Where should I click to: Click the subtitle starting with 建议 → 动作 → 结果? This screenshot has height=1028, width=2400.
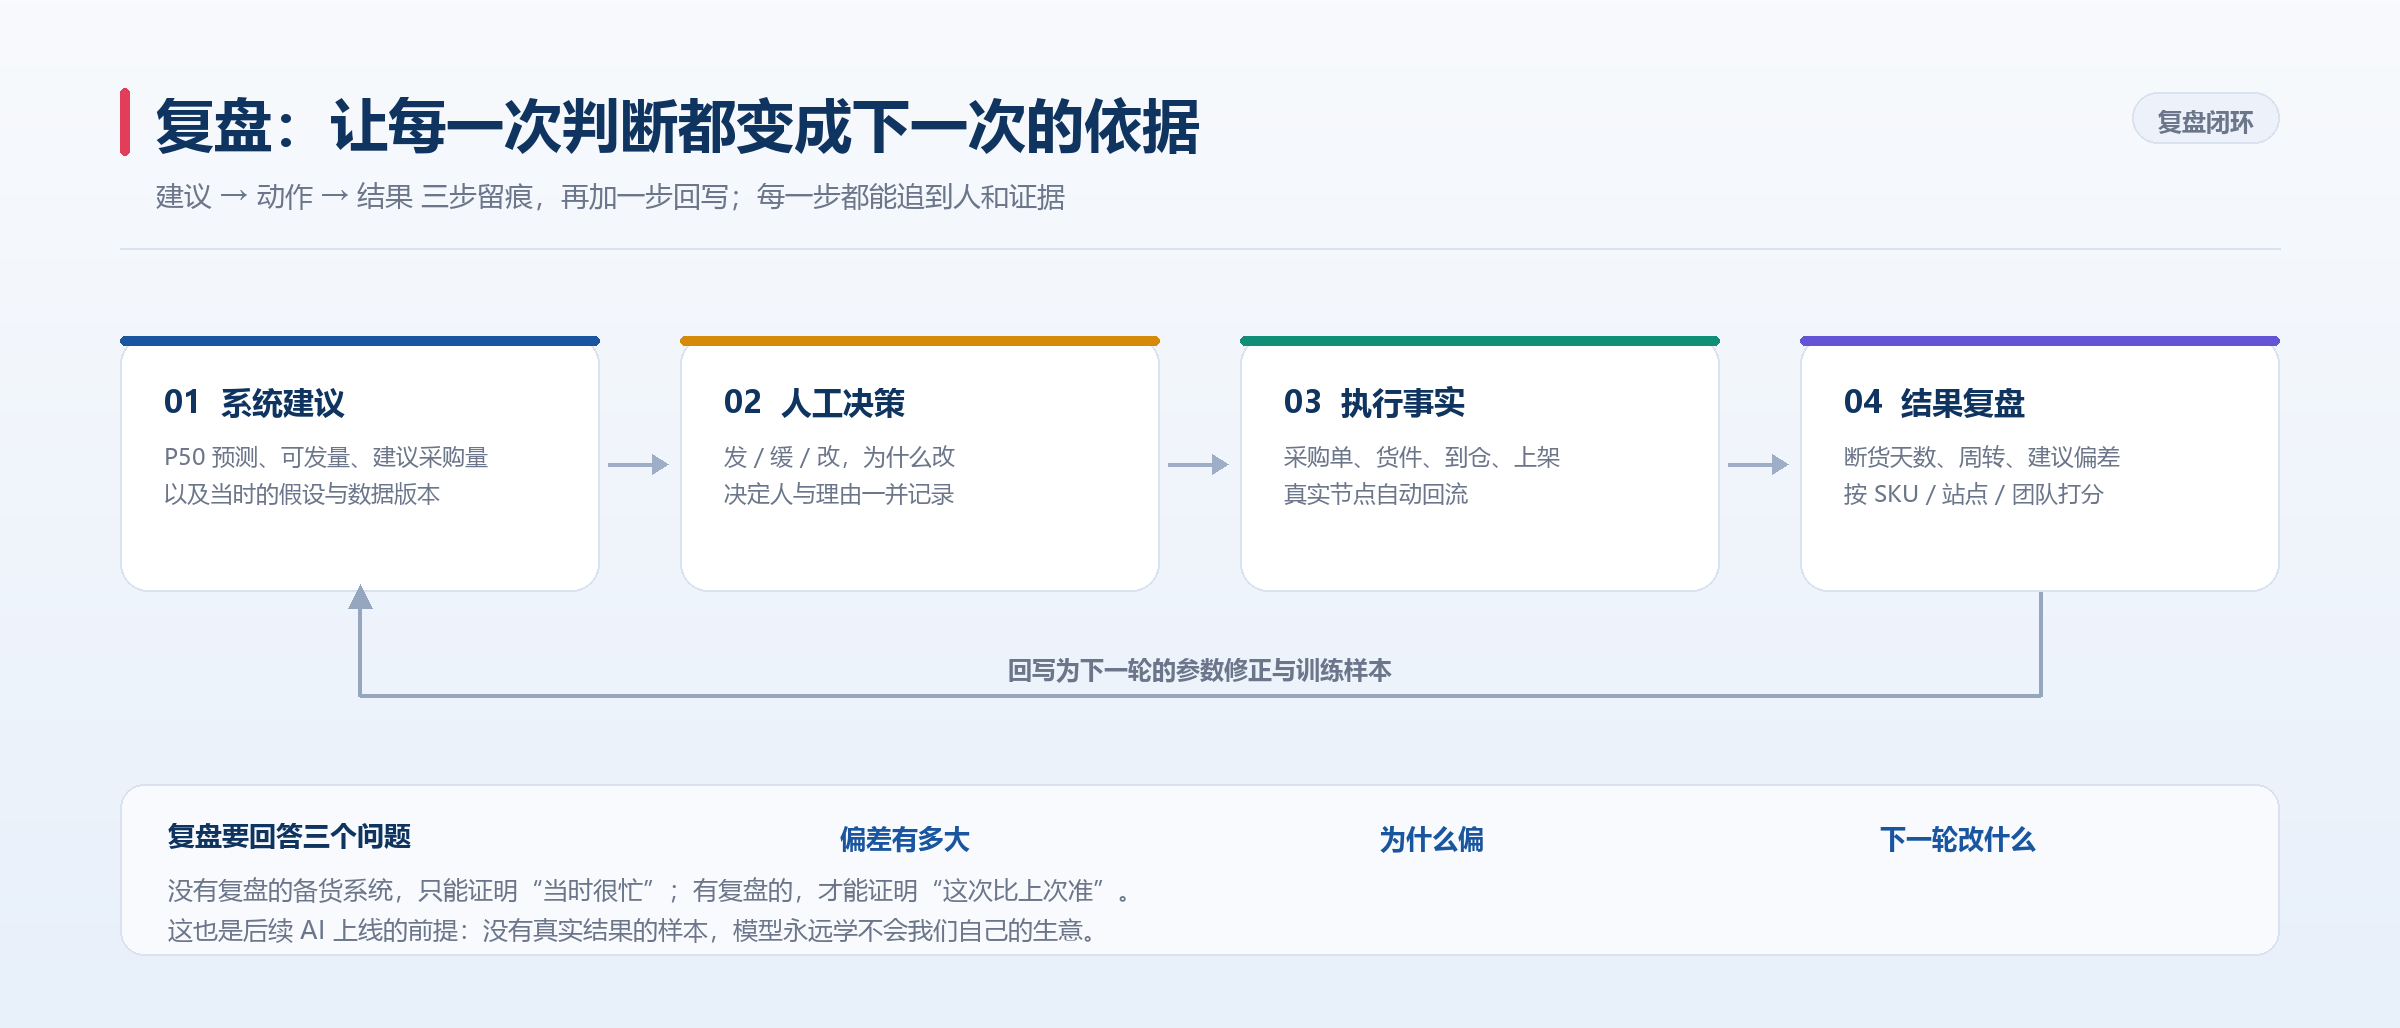coord(610,197)
